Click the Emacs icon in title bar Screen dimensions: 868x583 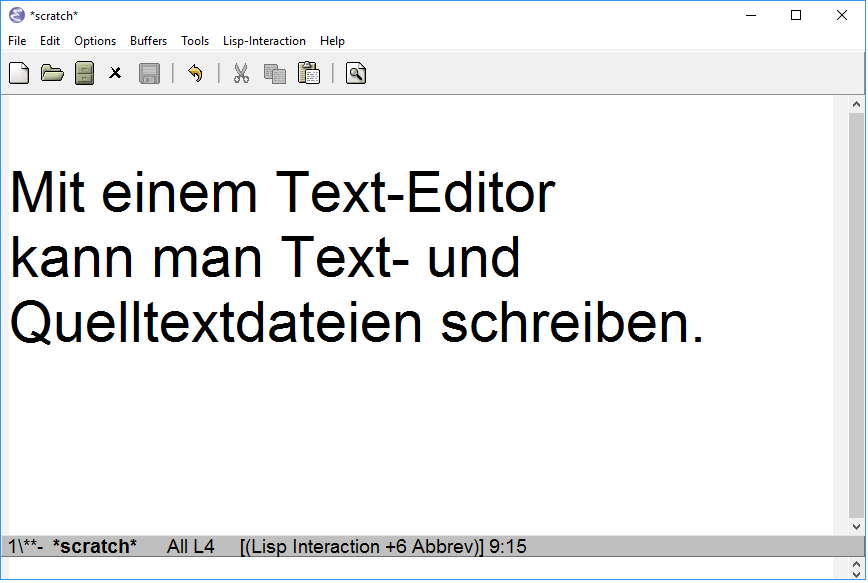pyautogui.click(x=17, y=16)
